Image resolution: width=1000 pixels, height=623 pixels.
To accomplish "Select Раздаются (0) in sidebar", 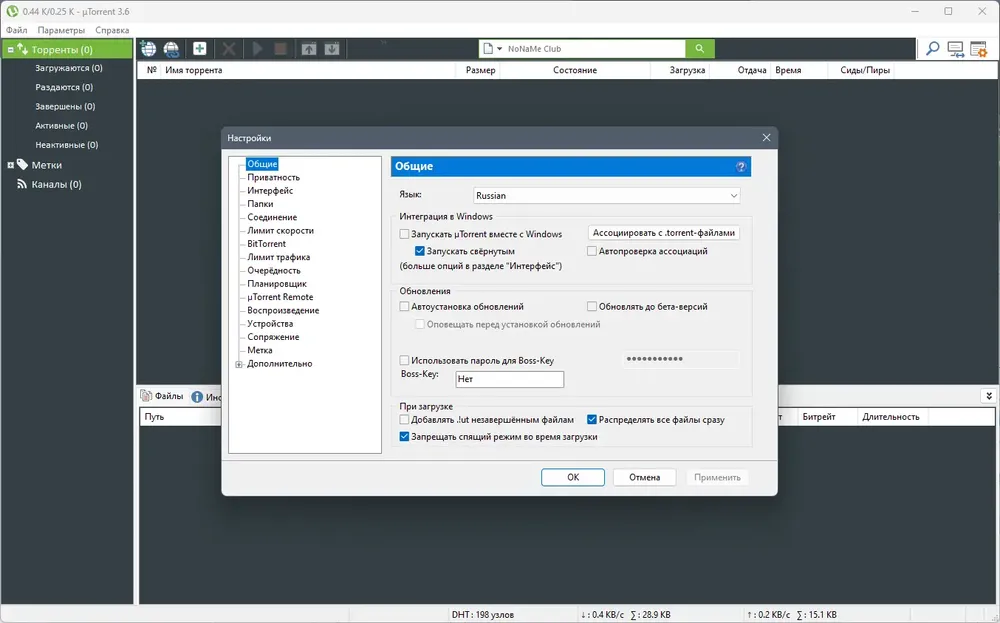I will [x=64, y=87].
